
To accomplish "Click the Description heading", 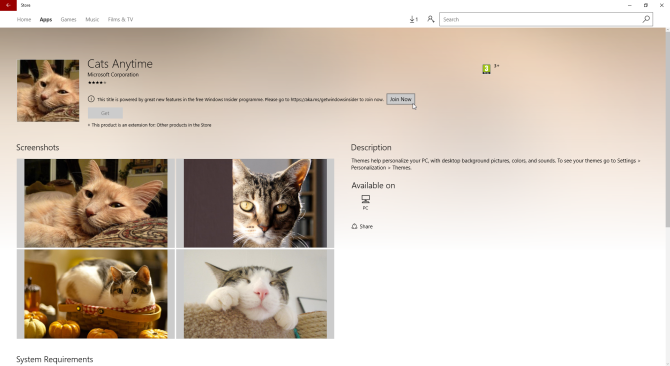I will [x=371, y=147].
